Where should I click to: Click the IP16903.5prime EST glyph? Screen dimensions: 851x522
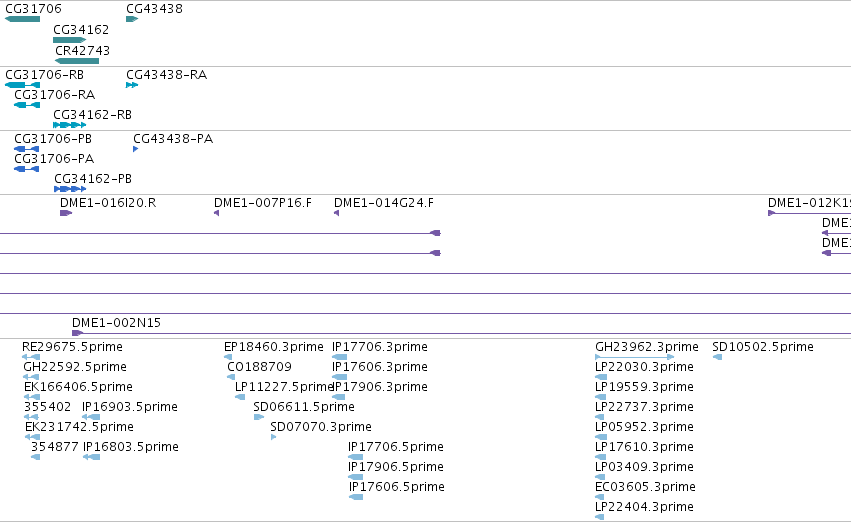point(91,417)
